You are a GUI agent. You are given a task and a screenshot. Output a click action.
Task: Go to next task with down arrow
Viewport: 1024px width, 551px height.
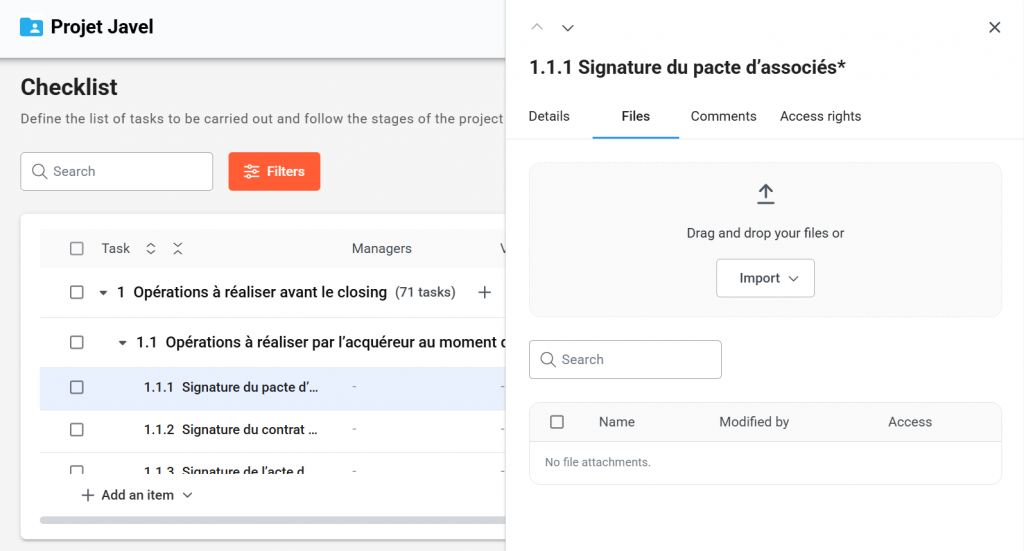pos(568,28)
